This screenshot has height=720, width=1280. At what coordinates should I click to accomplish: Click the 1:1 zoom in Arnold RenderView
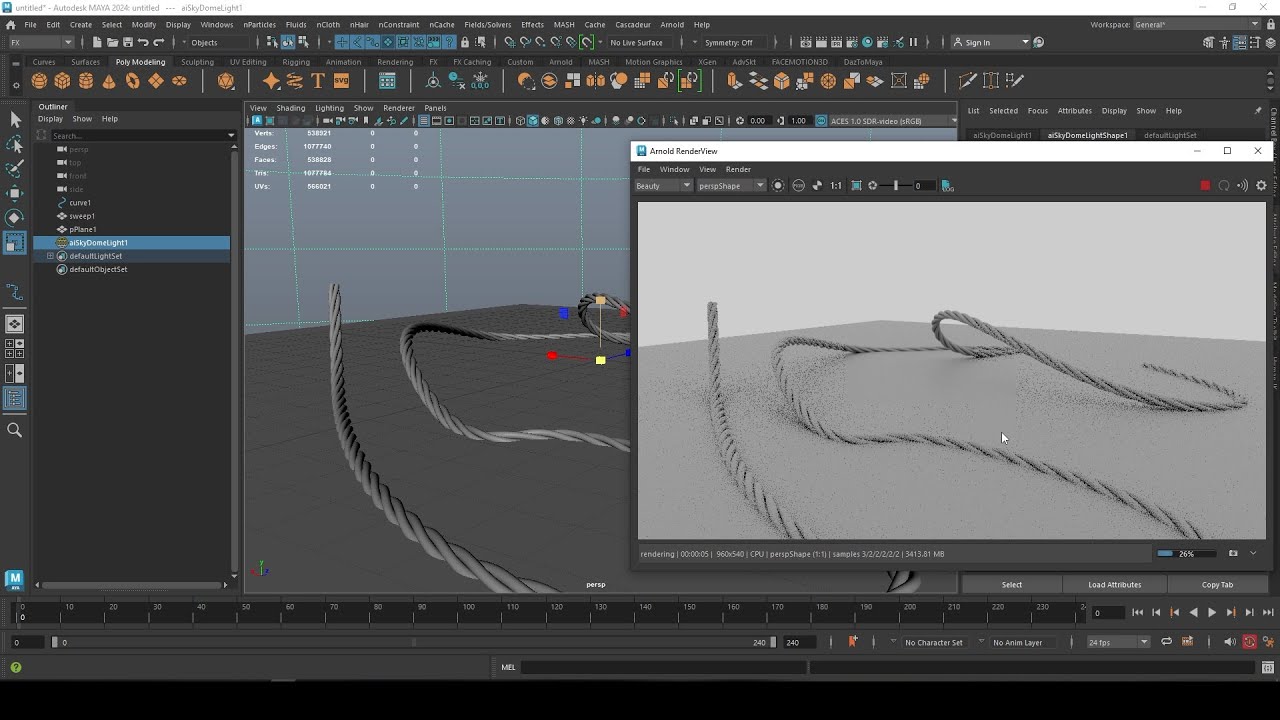[x=836, y=185]
